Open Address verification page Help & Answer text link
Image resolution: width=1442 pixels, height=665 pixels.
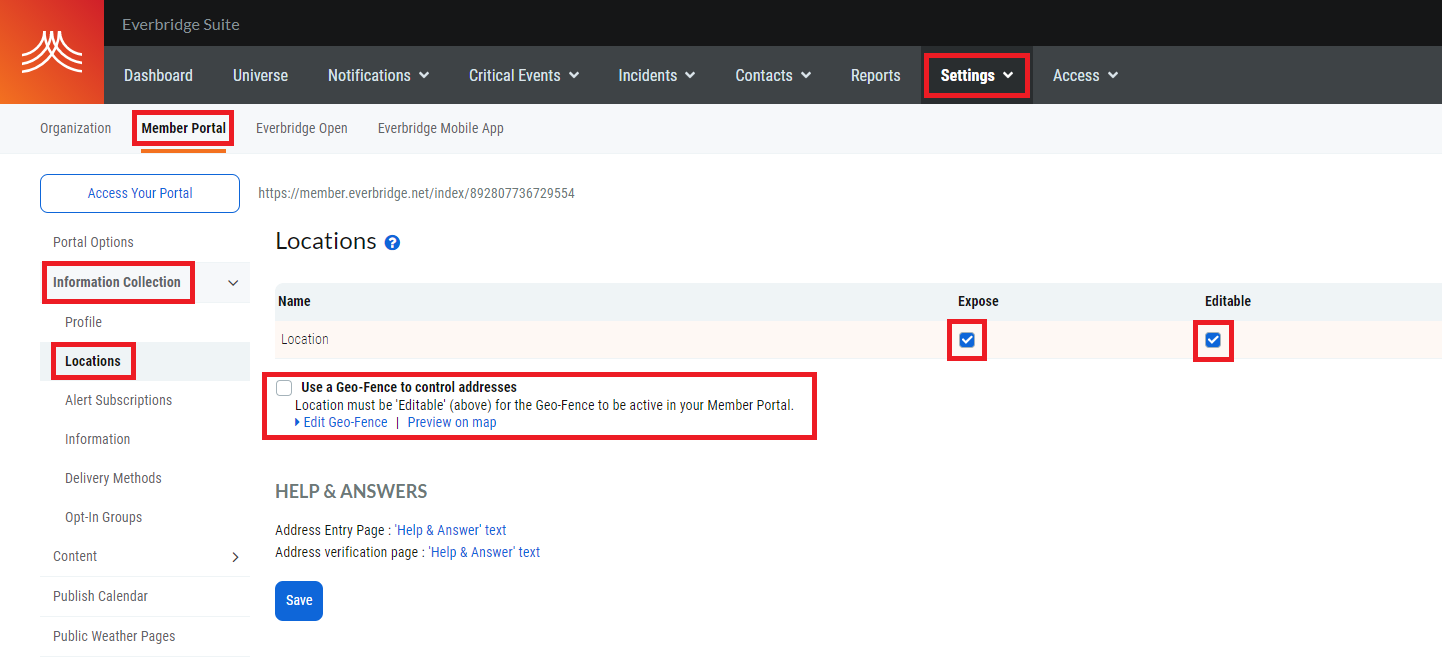coord(484,552)
